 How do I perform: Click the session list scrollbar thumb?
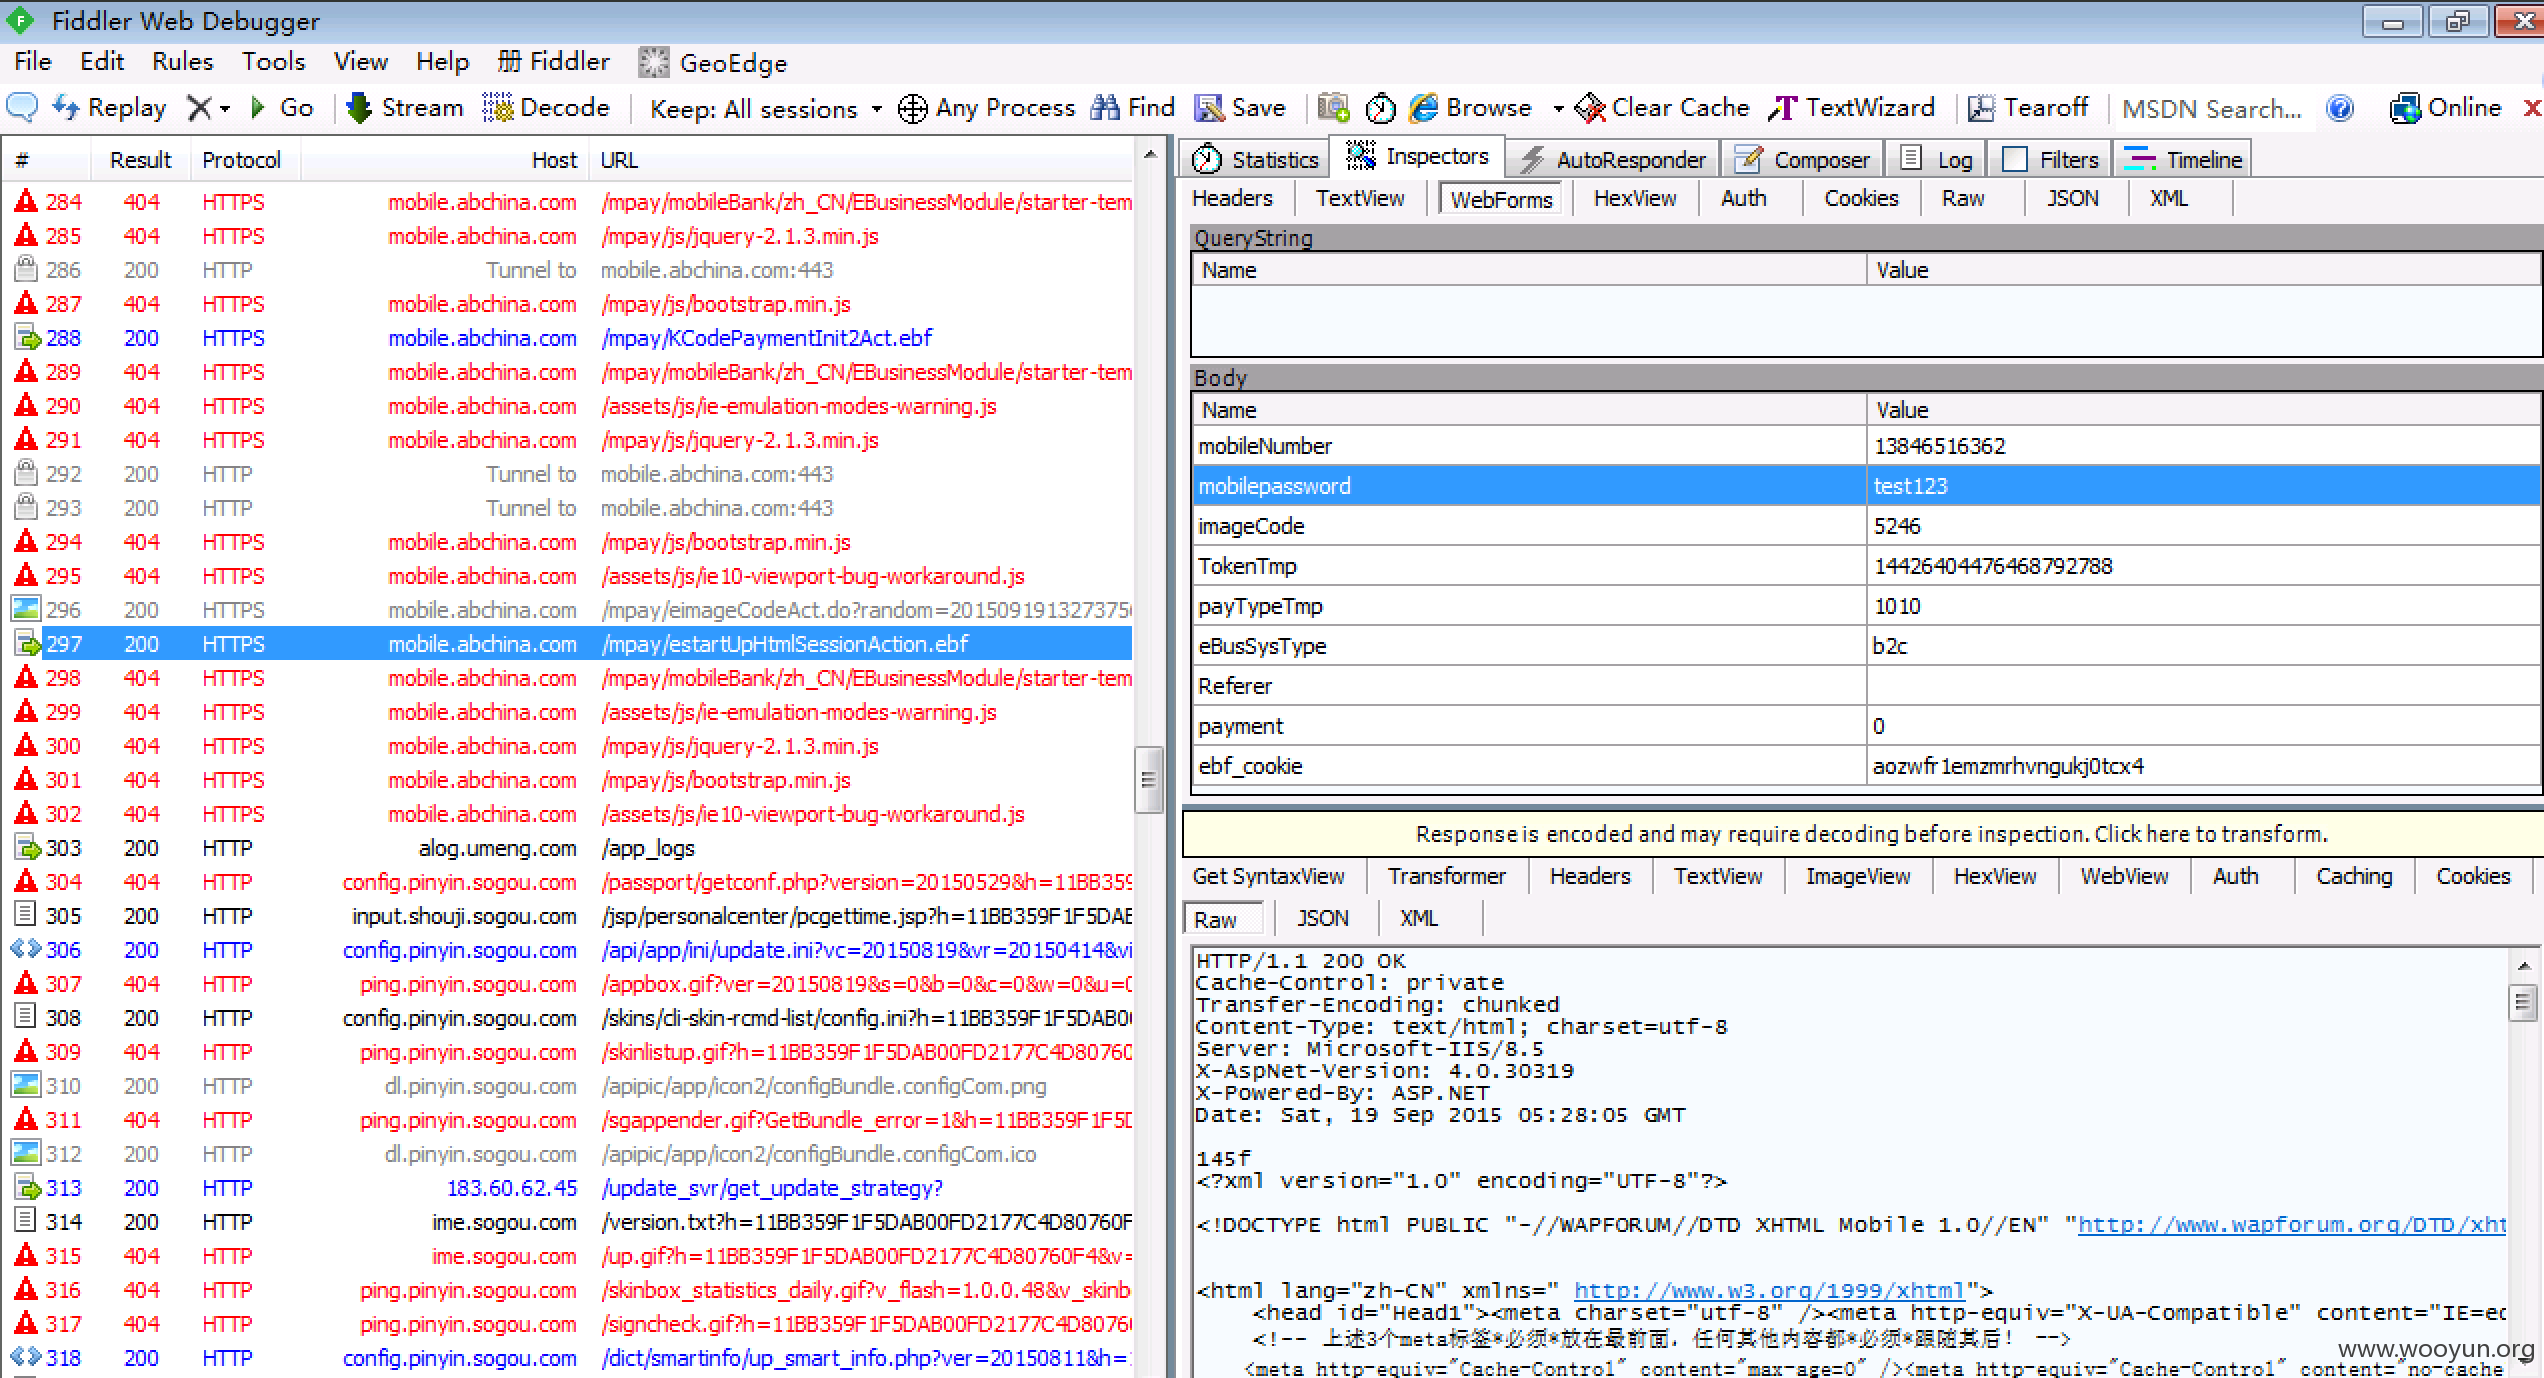(x=1149, y=780)
